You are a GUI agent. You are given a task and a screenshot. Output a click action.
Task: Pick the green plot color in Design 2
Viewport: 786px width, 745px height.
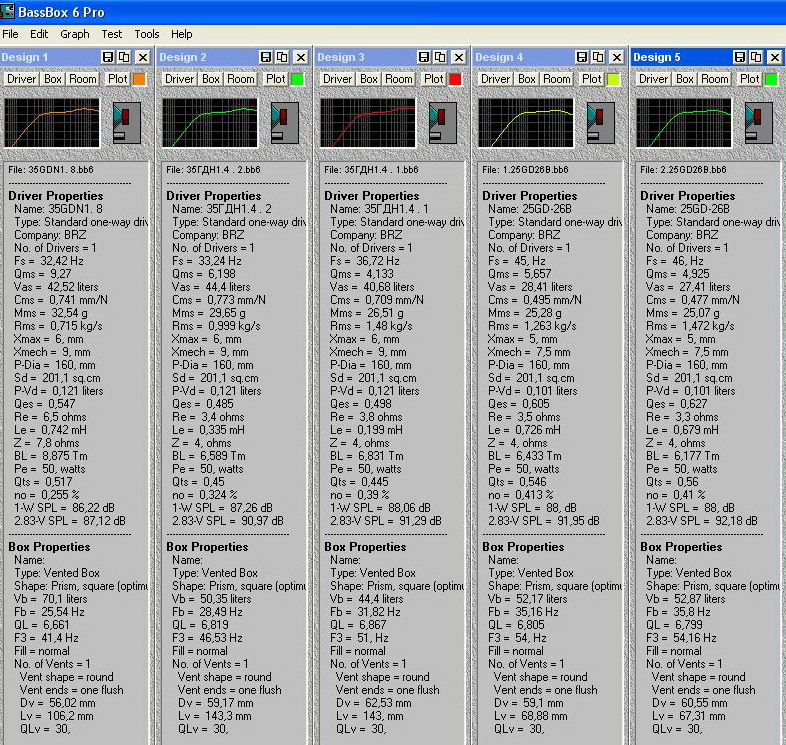click(297, 79)
